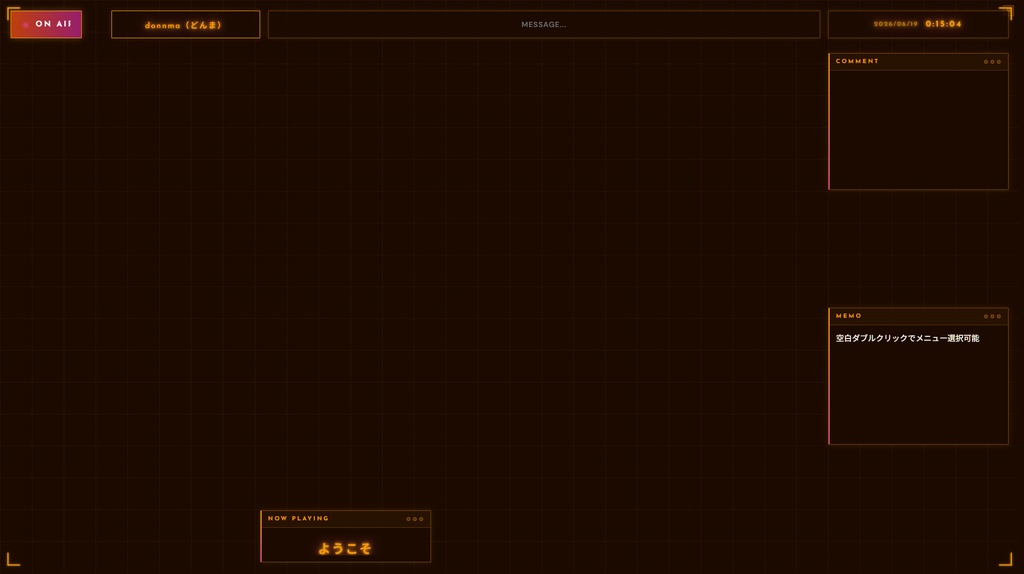Focus the MESSAGE... input field
1024x574 pixels.
544,25
